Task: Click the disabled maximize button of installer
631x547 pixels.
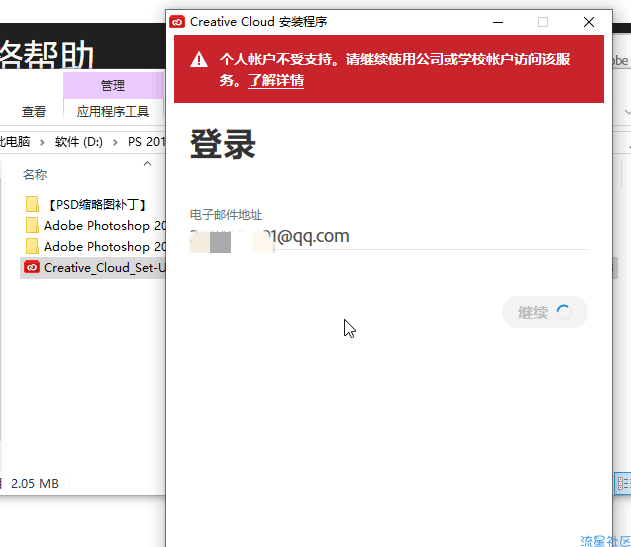Action: point(543,22)
